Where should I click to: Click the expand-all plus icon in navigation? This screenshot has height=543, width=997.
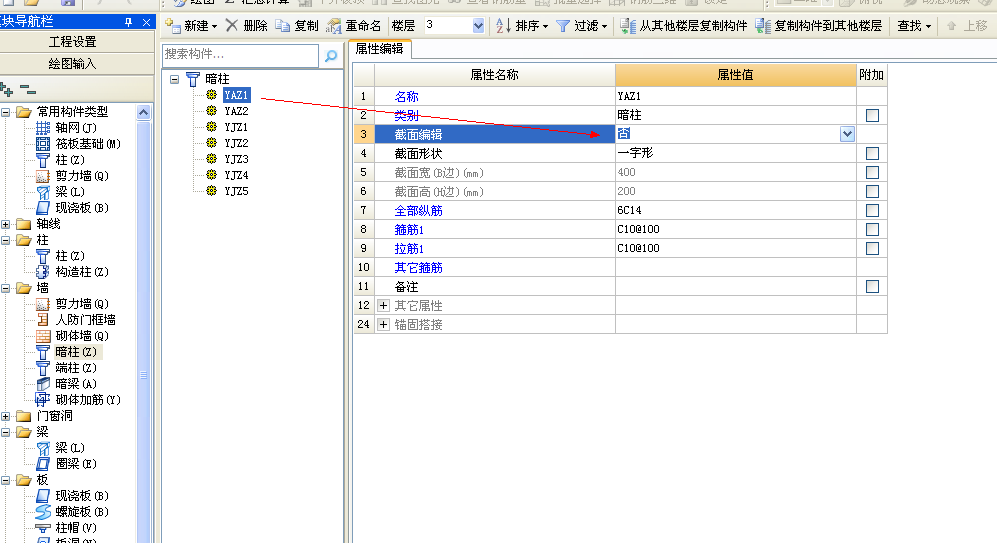[7, 89]
